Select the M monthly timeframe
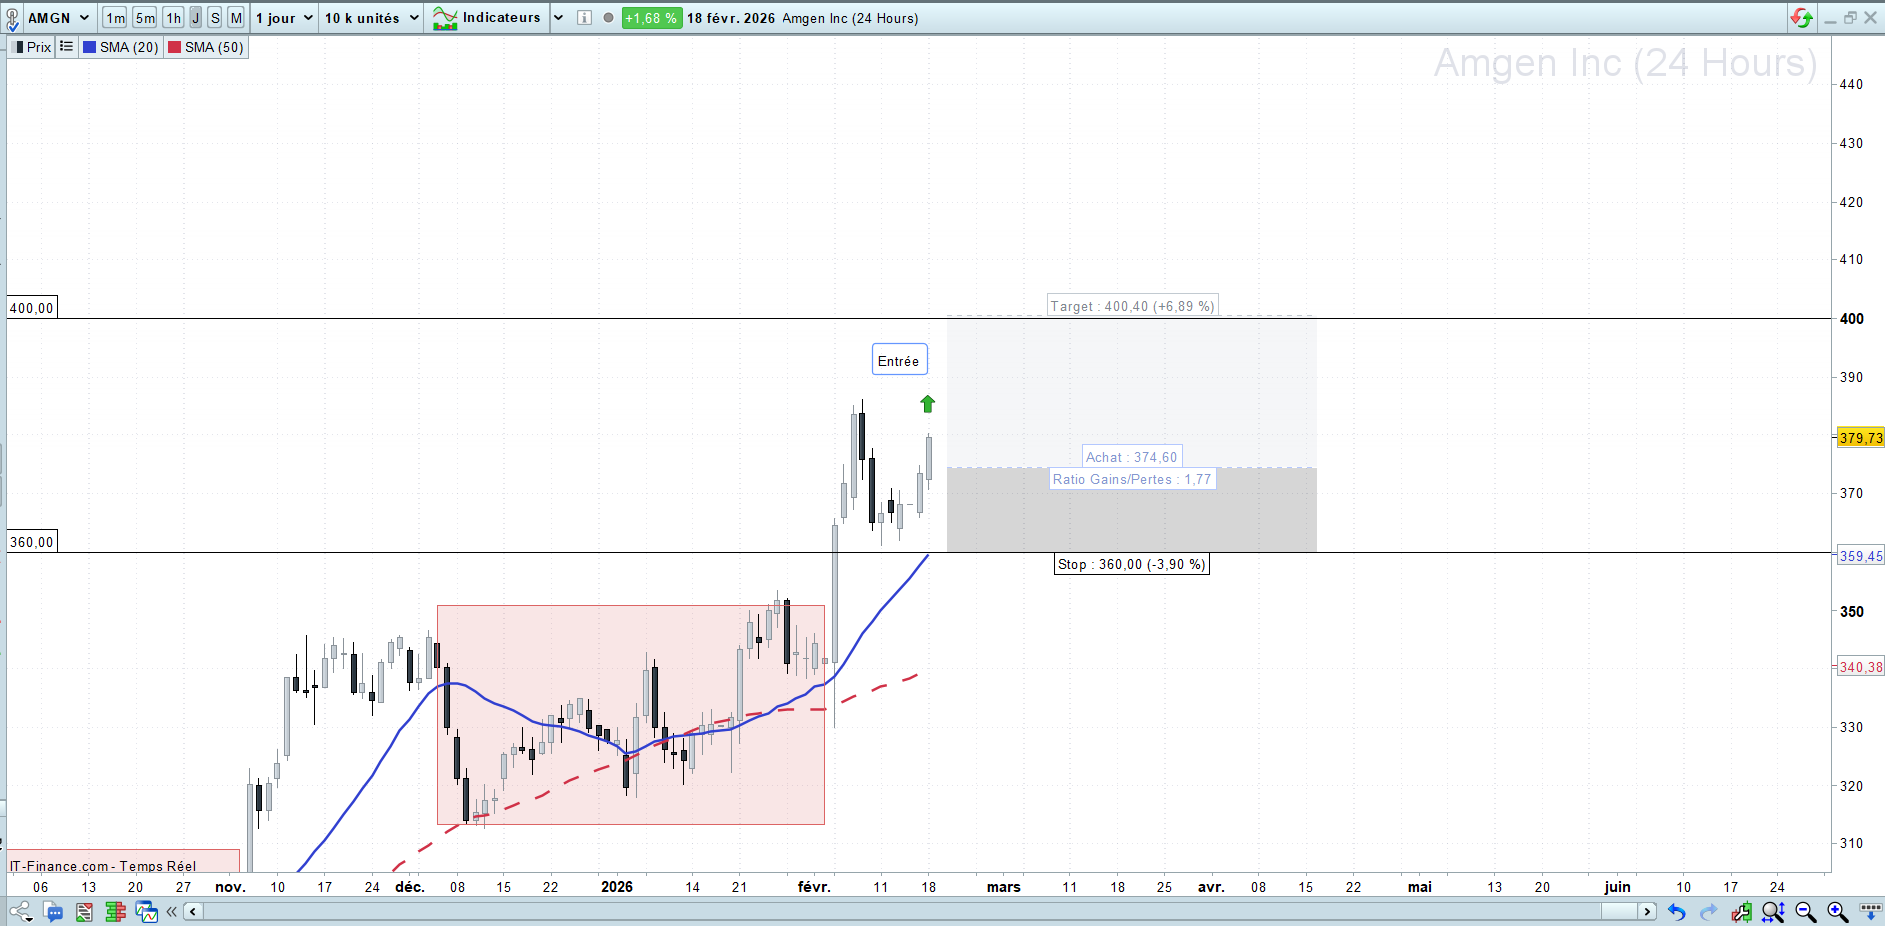The image size is (1885, 926). coord(236,18)
